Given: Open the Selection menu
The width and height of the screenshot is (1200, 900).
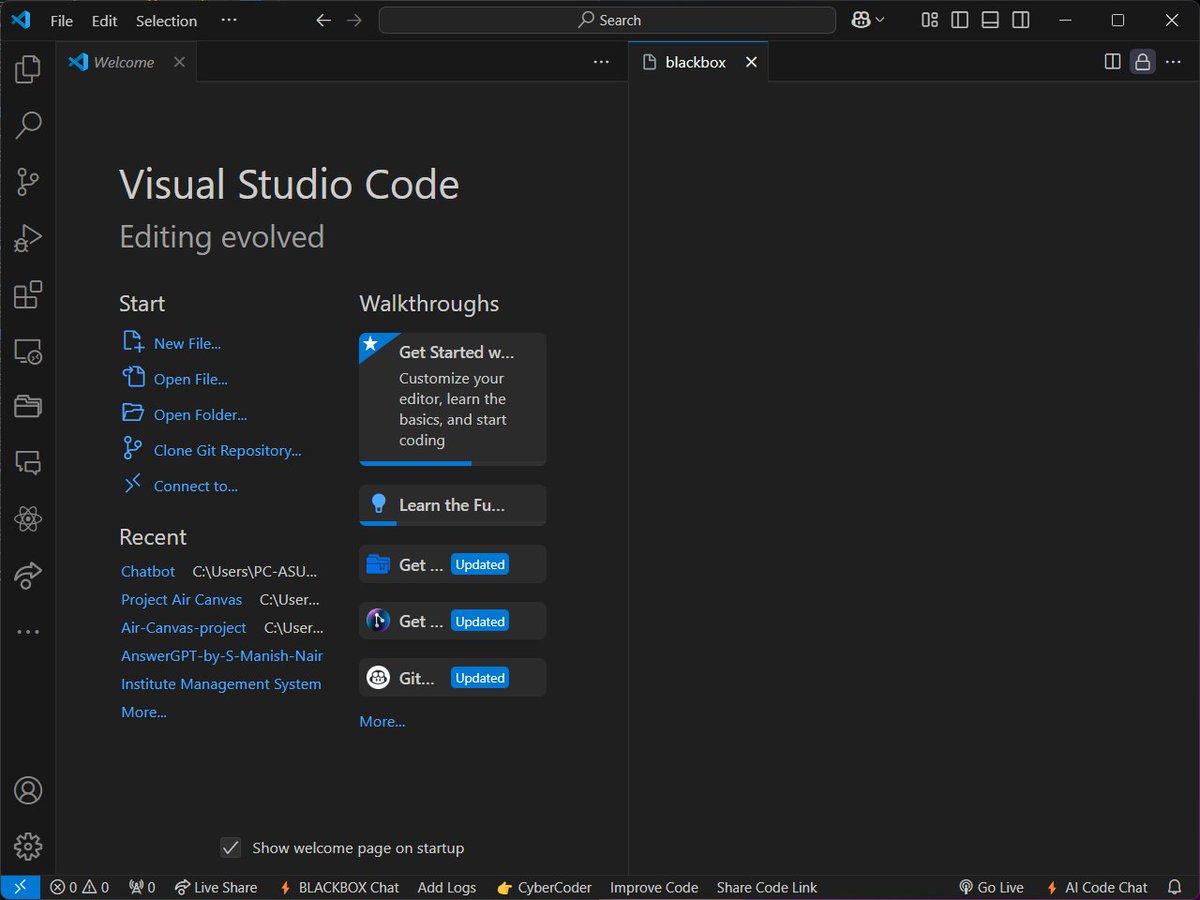Looking at the screenshot, I should coord(166,20).
